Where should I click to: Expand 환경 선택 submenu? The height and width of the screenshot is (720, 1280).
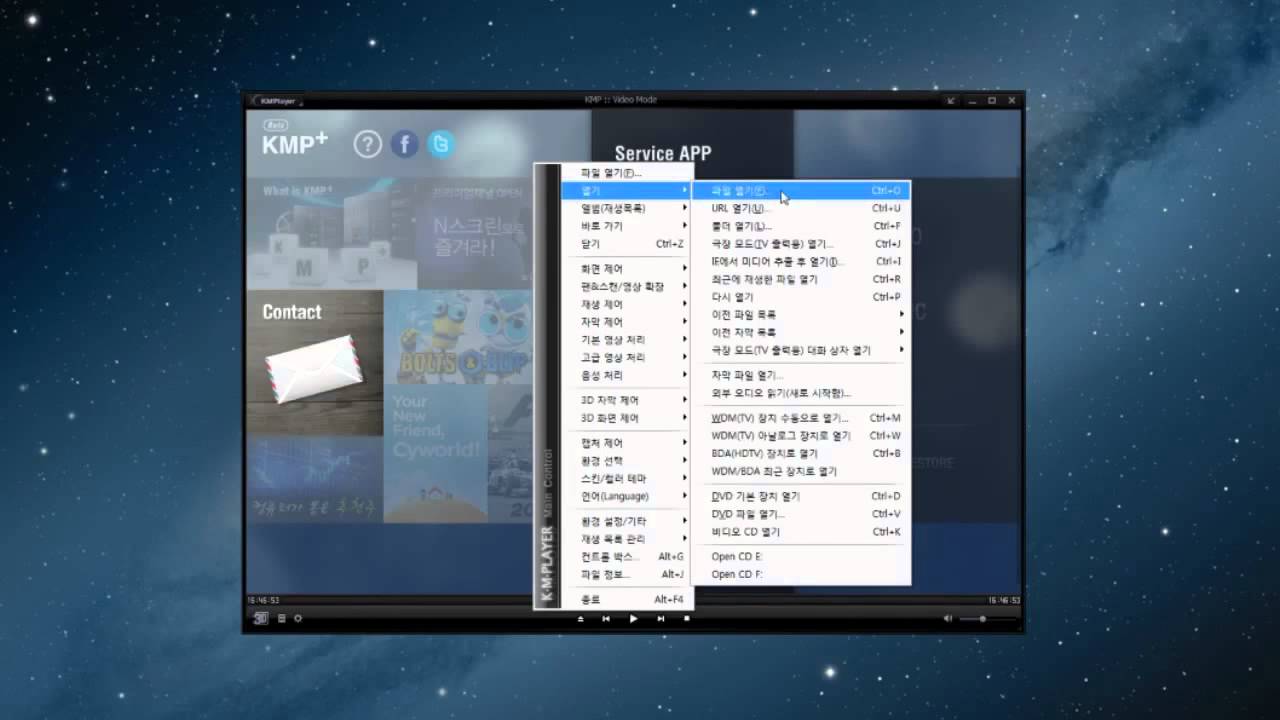[x=626, y=461]
